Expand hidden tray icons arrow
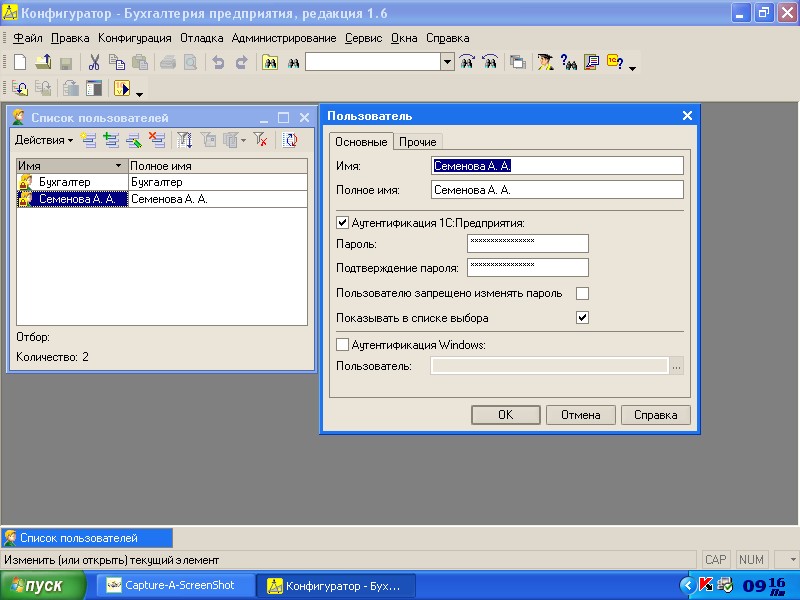Image resolution: width=800 pixels, height=600 pixels. coord(687,585)
